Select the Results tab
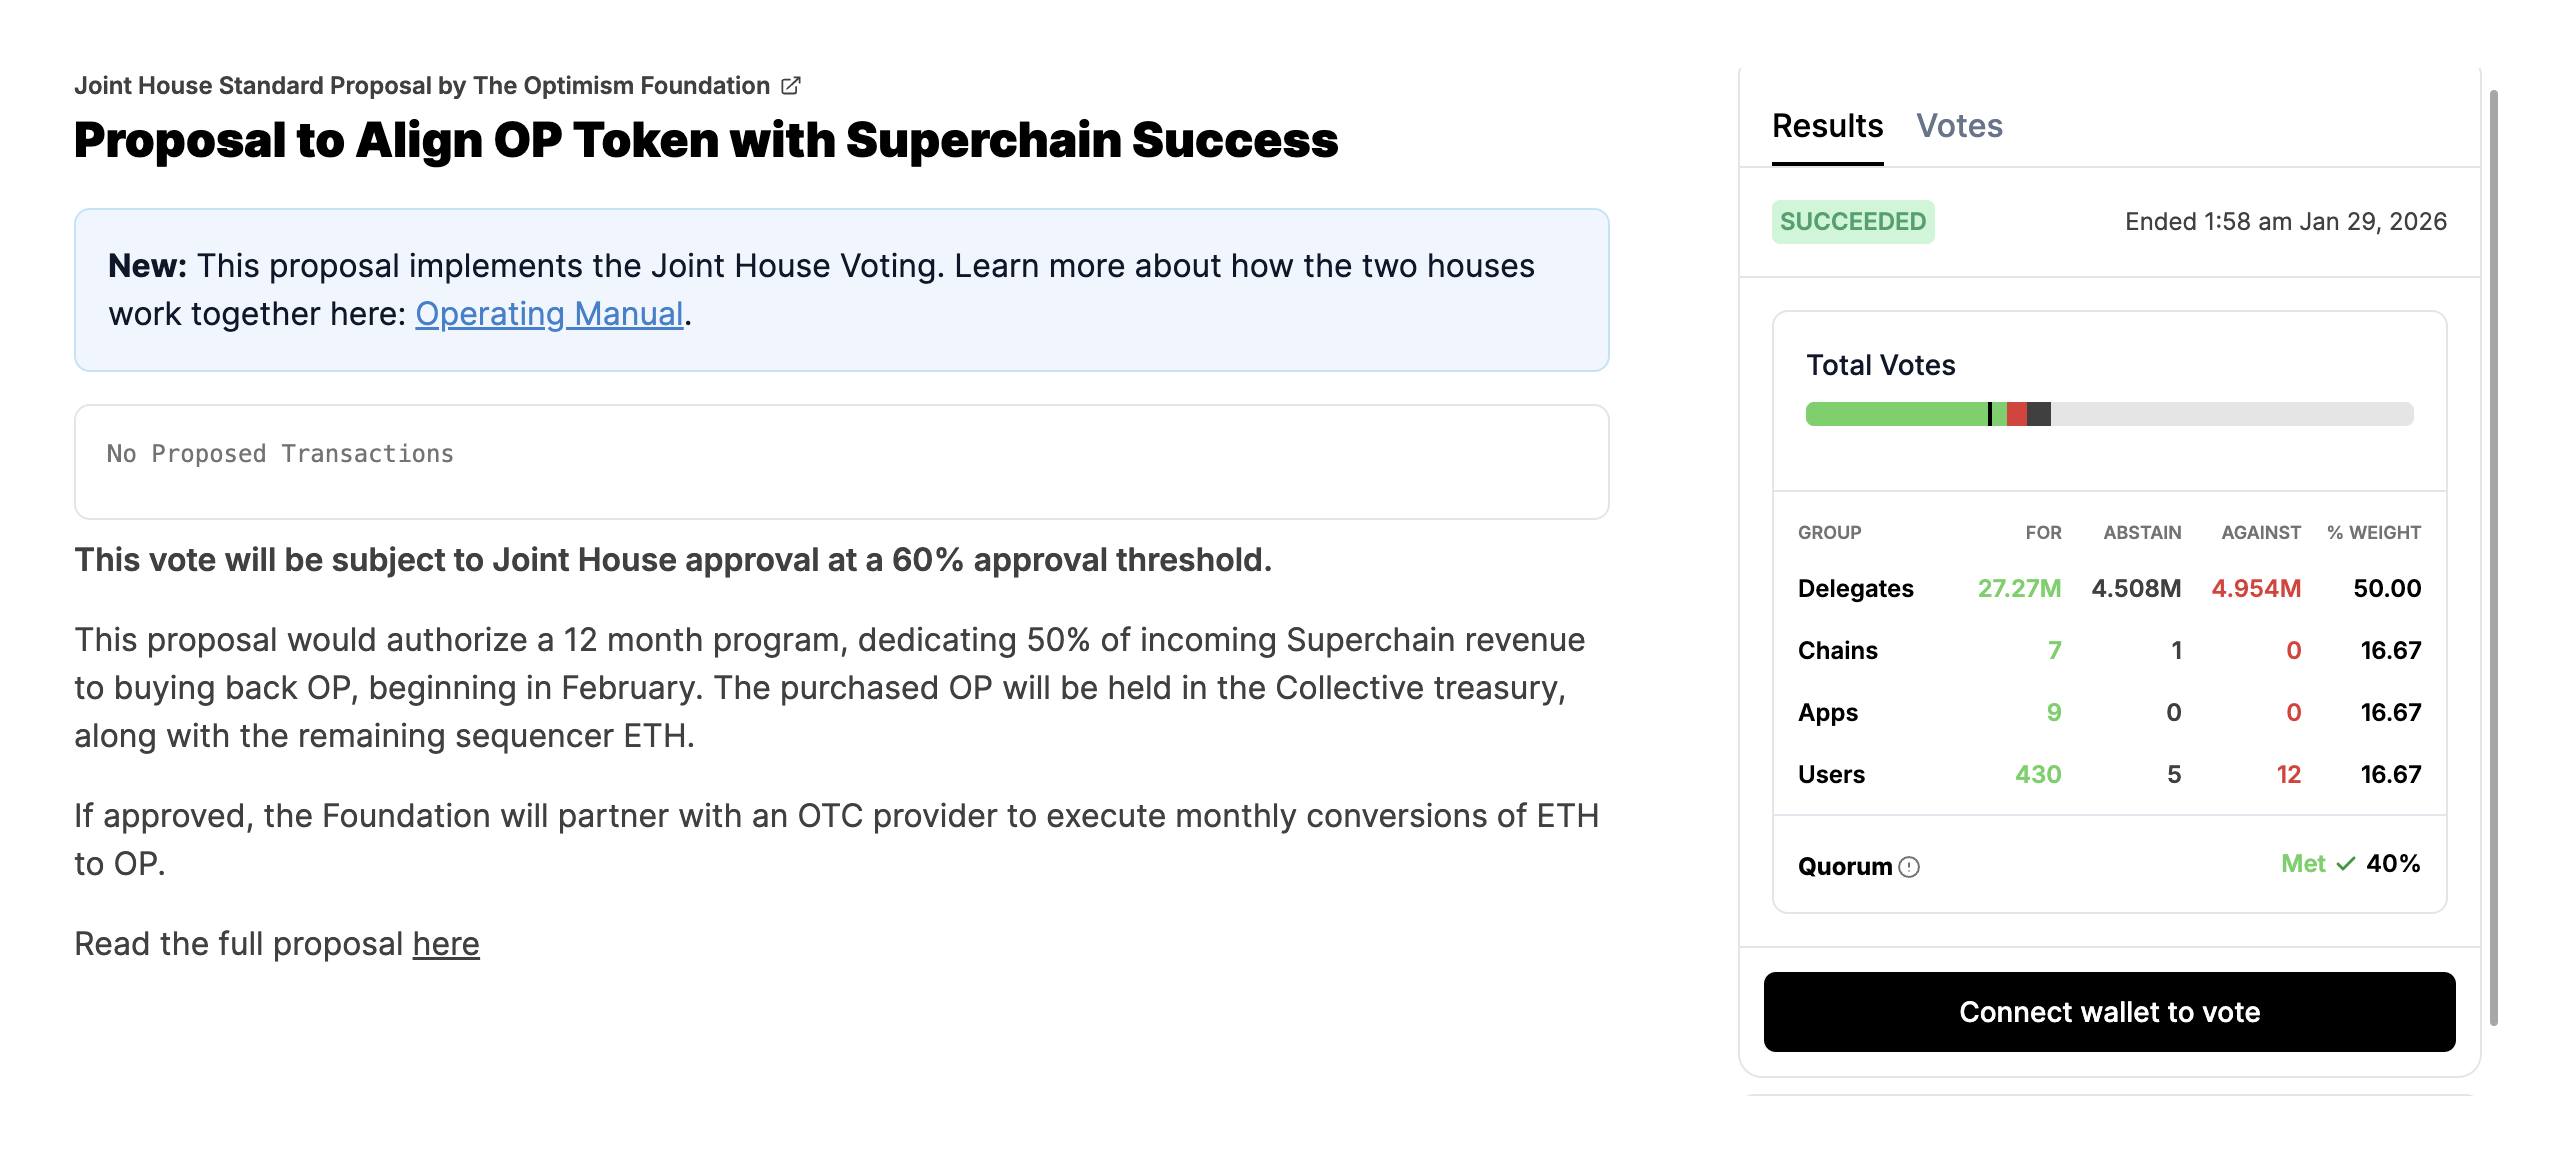 [x=1827, y=126]
